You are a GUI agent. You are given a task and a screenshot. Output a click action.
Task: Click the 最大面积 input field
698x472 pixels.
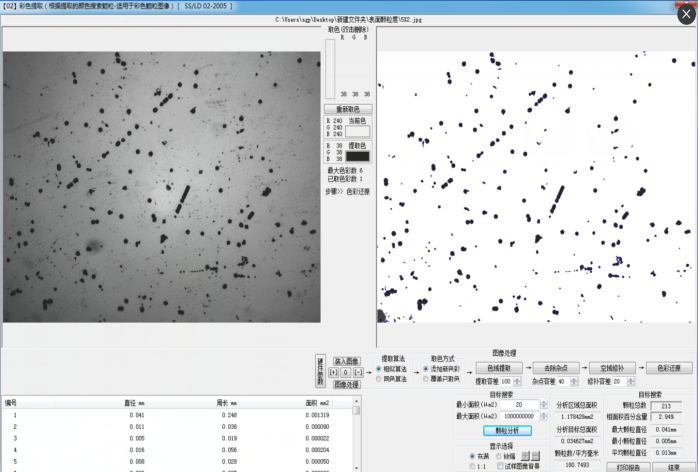[520, 415]
